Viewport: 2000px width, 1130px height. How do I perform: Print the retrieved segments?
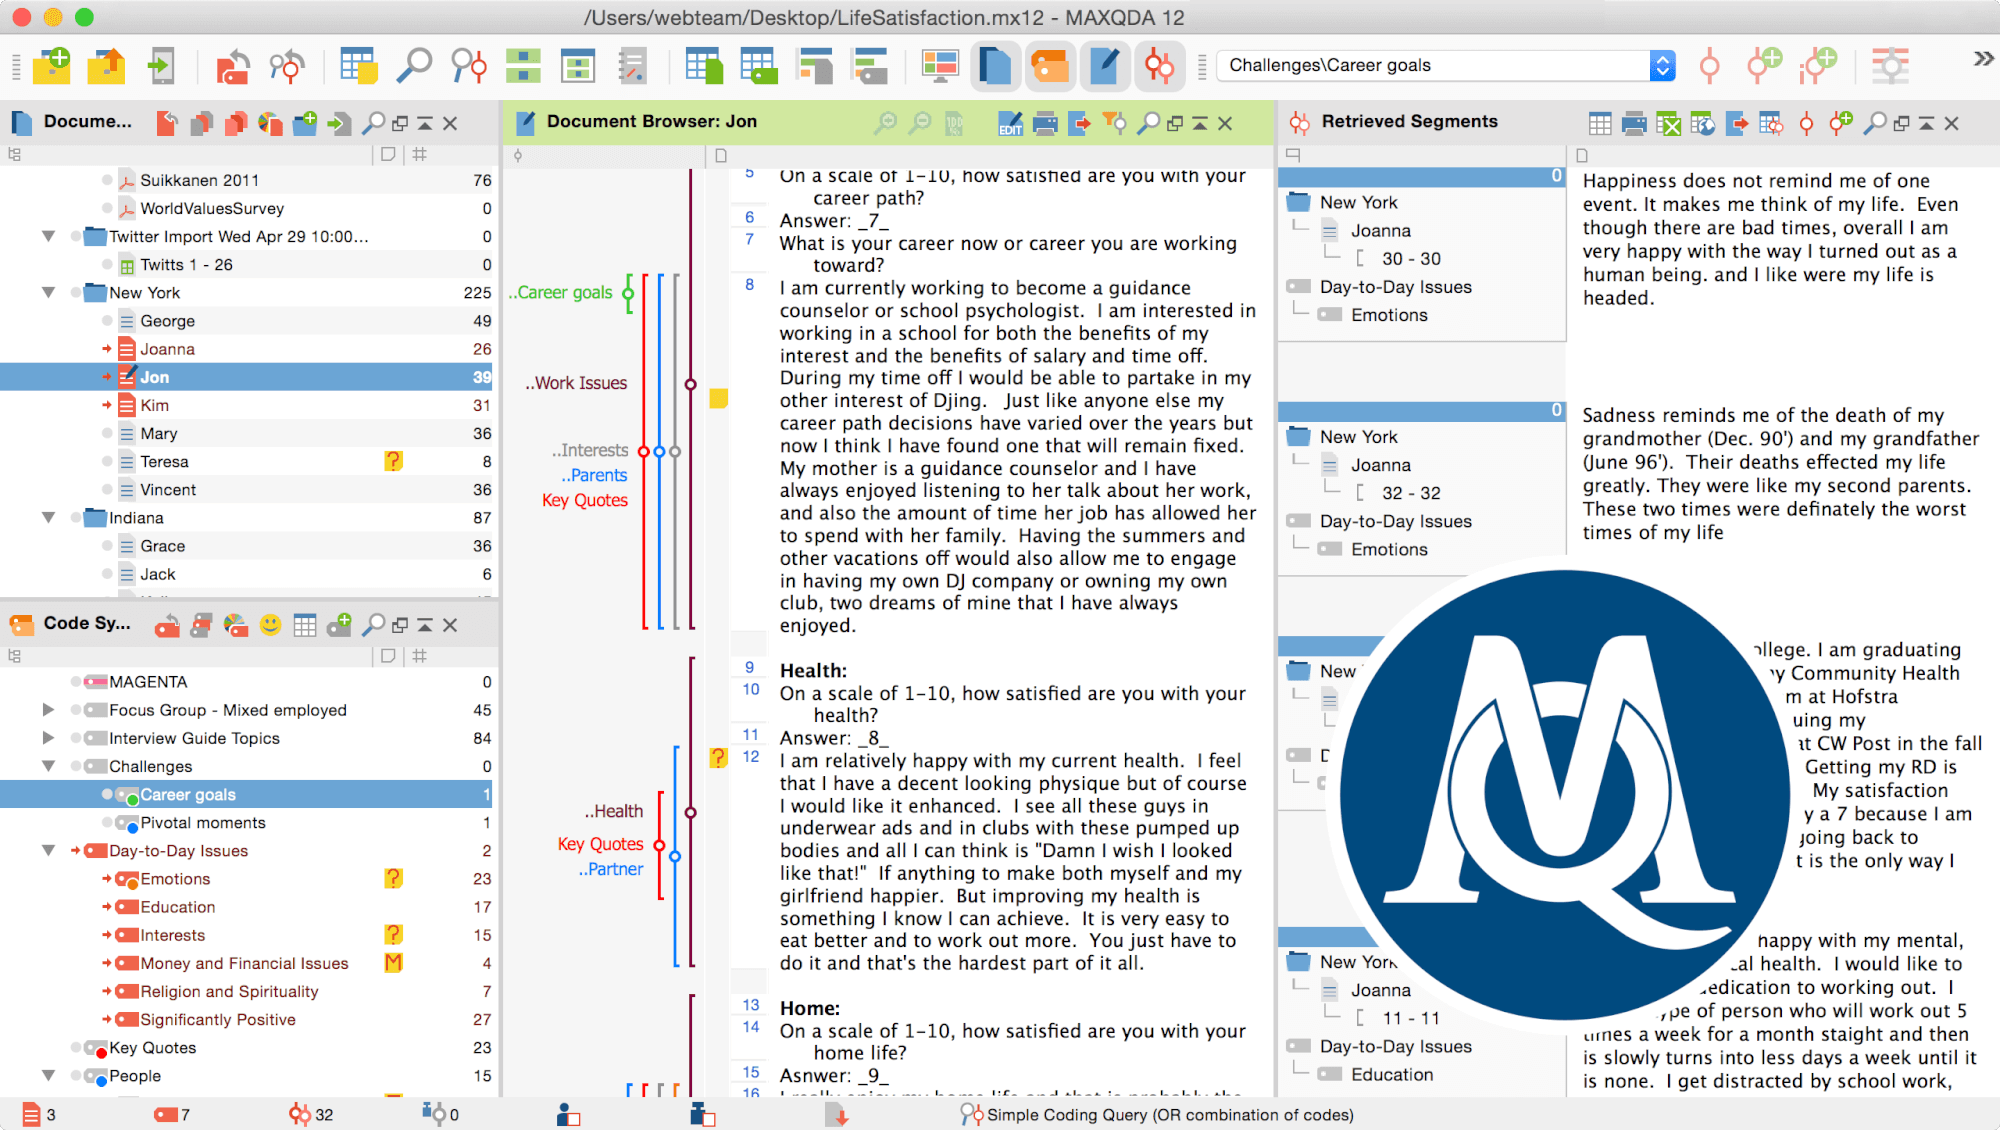(x=1634, y=123)
